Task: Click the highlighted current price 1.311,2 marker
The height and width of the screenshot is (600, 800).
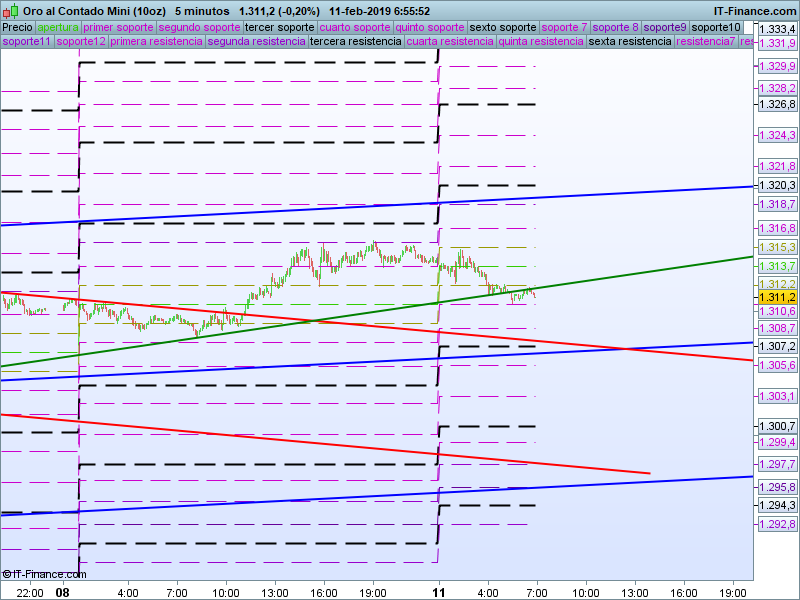Action: pyautogui.click(x=777, y=297)
